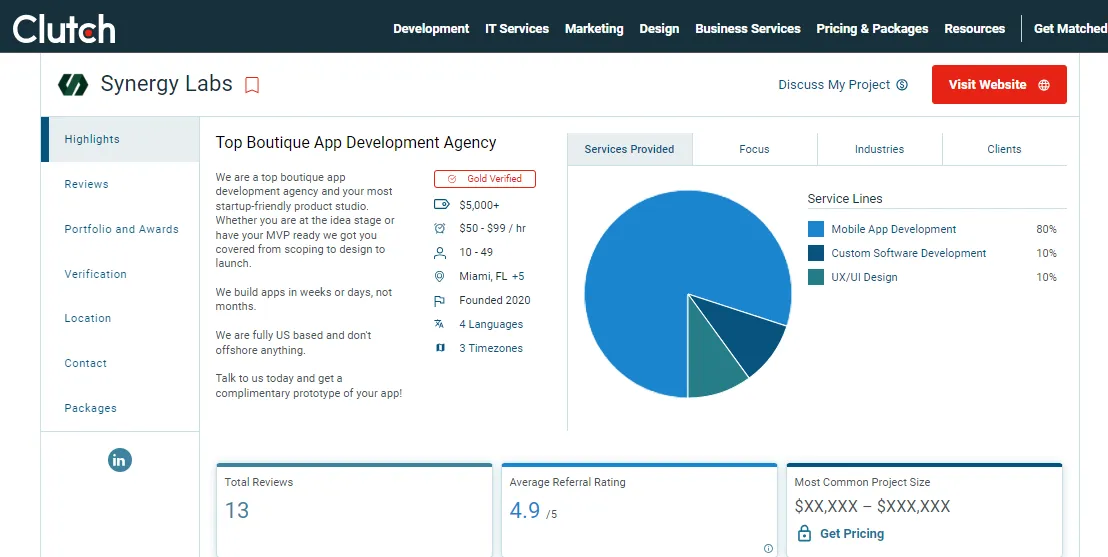The height and width of the screenshot is (557, 1108).
Task: Click the UX/UI Design legend label
Action: click(x=864, y=277)
